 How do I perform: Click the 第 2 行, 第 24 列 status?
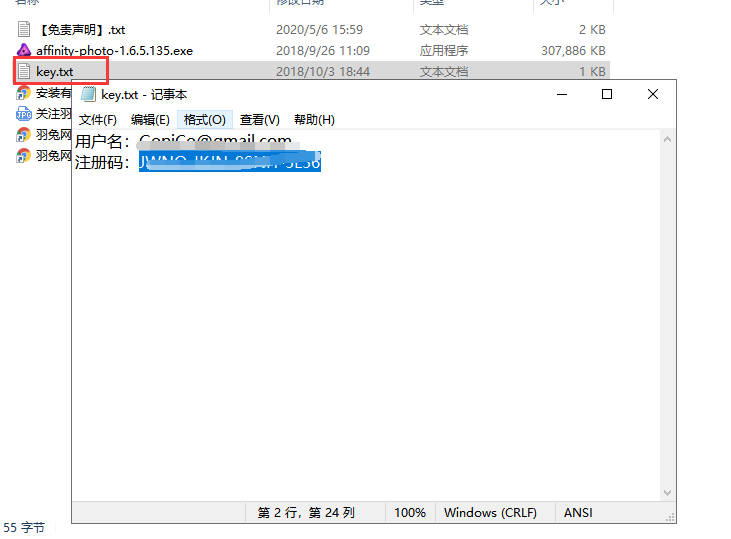pyautogui.click(x=306, y=513)
